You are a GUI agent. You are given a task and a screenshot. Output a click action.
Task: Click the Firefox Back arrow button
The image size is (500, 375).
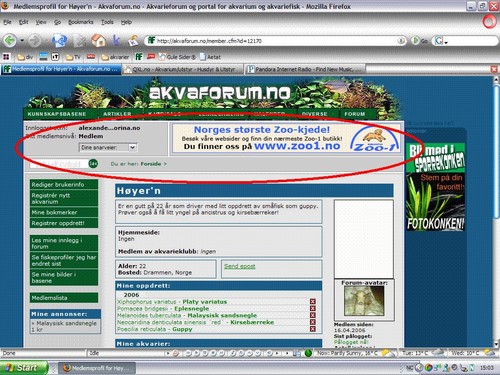pos(10,41)
